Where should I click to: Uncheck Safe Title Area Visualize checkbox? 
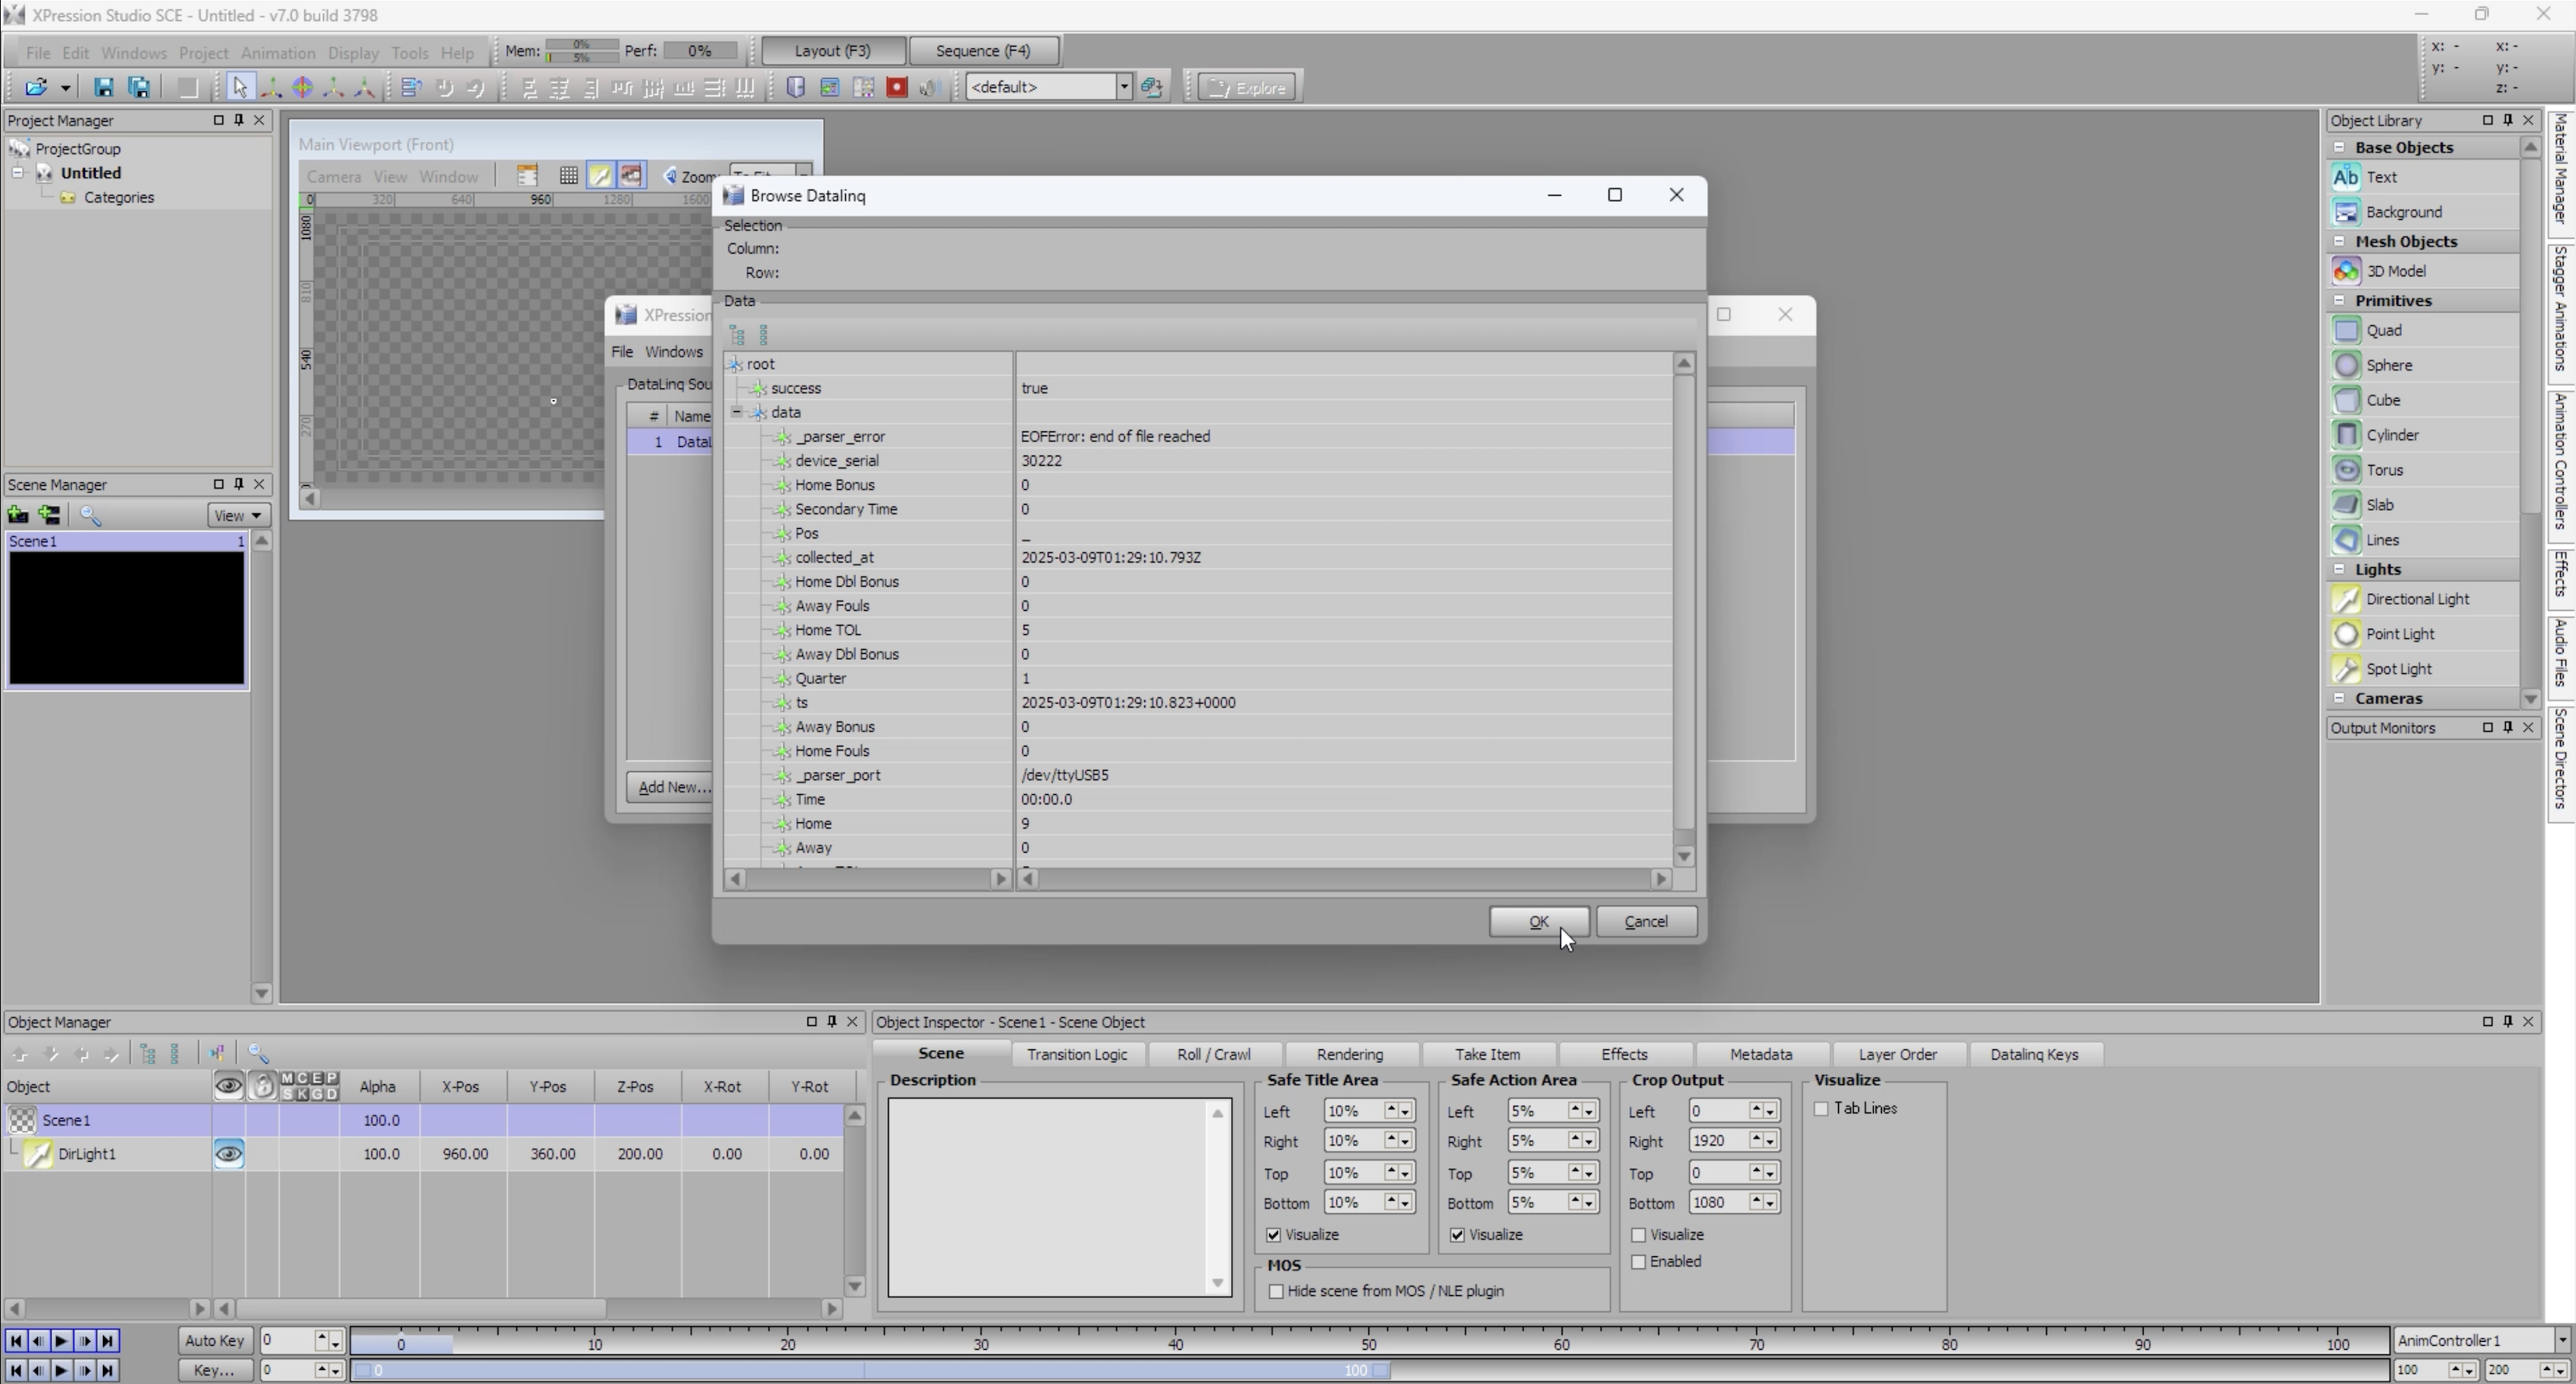pyautogui.click(x=1273, y=1235)
